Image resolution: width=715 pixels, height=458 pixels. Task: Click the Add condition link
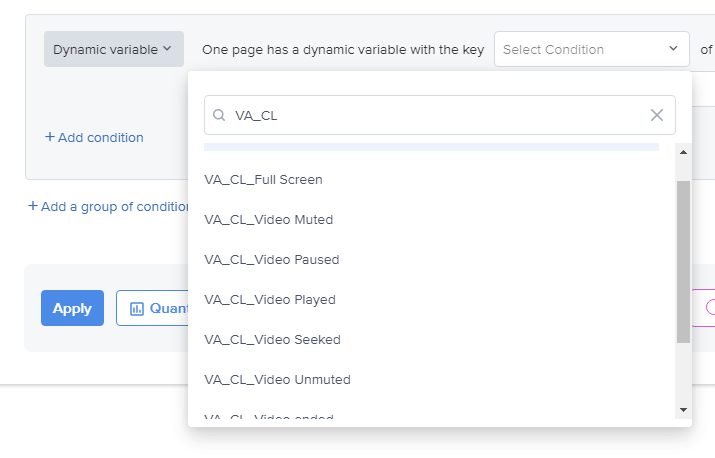point(94,137)
